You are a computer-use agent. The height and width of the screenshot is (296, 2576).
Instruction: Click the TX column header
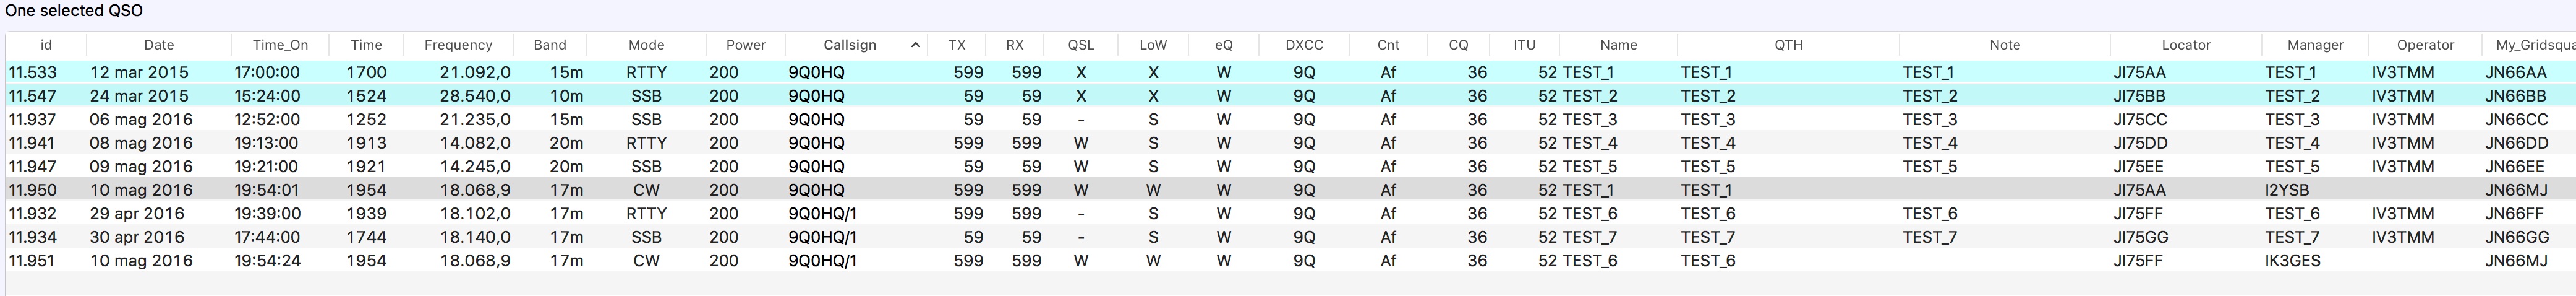[x=957, y=45]
